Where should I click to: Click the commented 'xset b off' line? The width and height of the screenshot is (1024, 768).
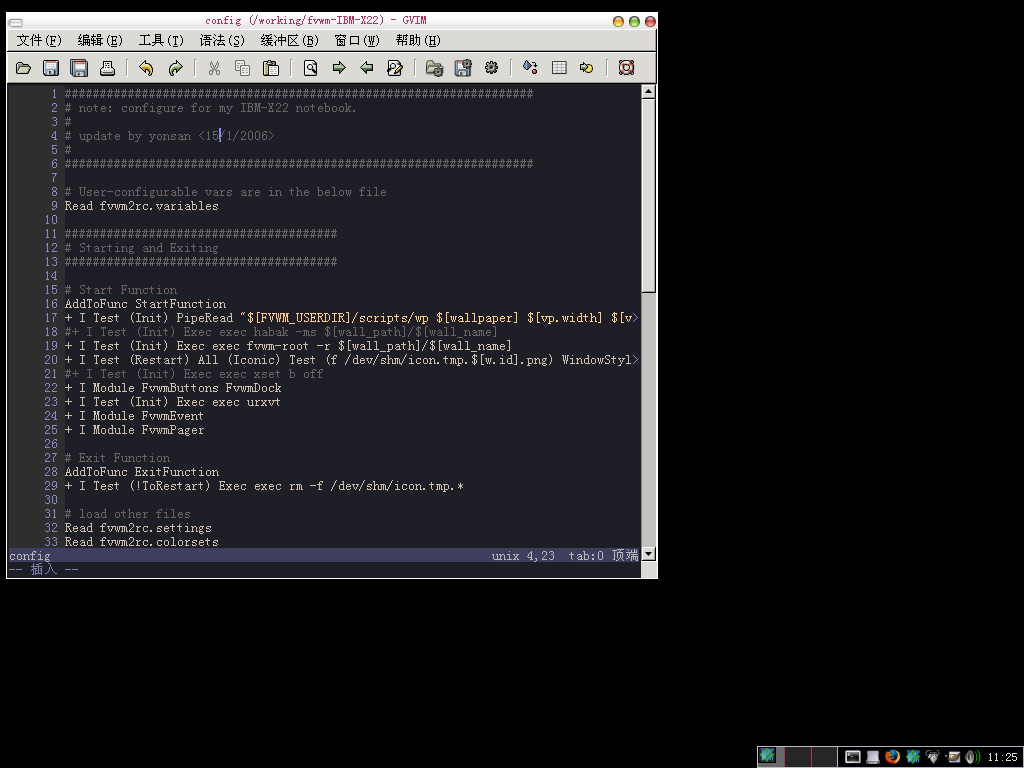pyautogui.click(x=194, y=374)
